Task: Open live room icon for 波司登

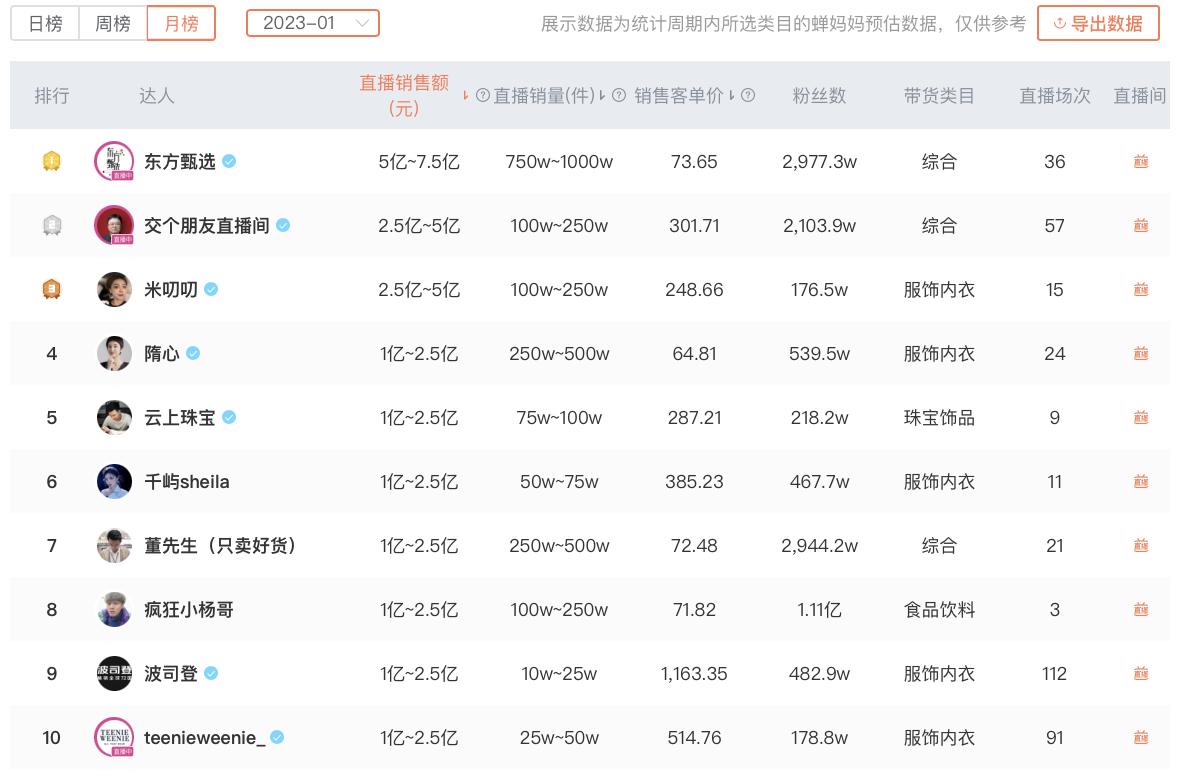Action: (x=1141, y=672)
